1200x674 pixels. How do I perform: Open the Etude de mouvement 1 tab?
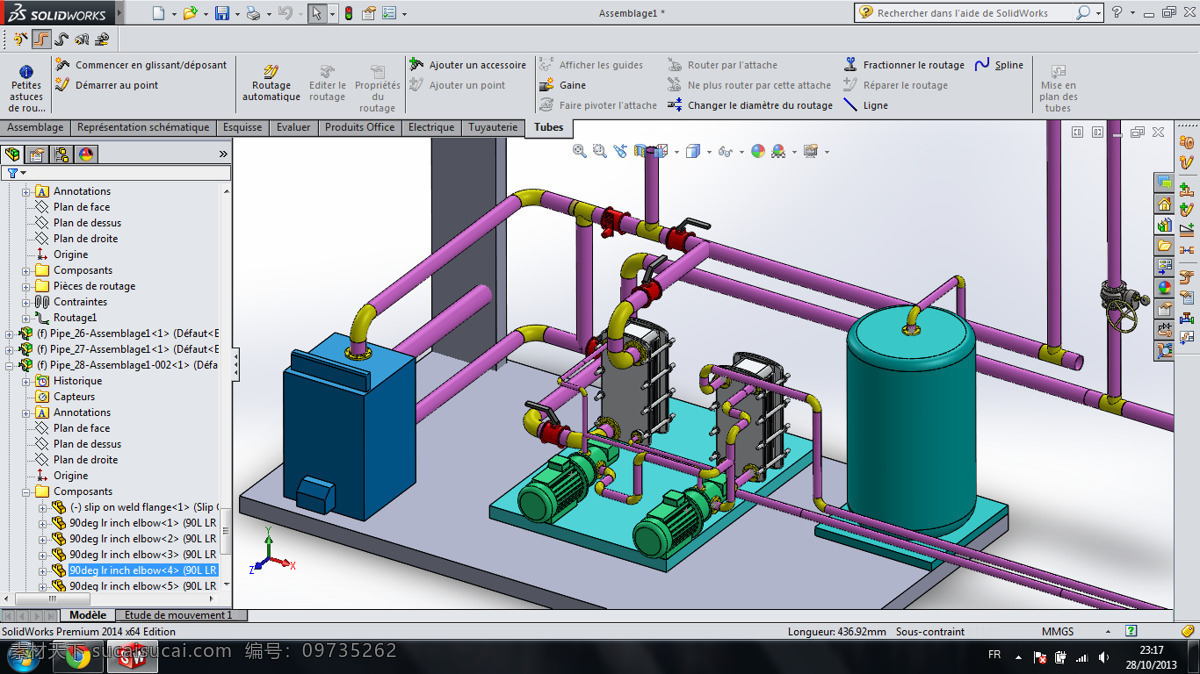tap(181, 615)
